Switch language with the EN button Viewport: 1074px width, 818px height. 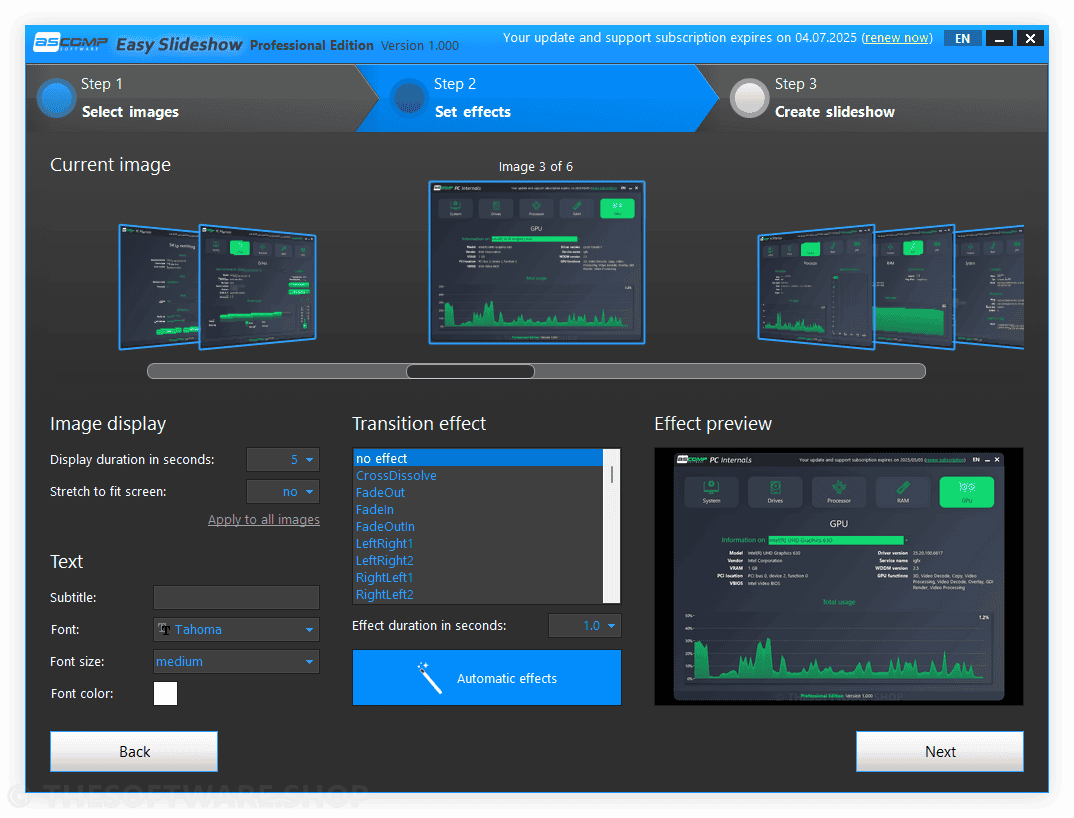click(x=962, y=38)
